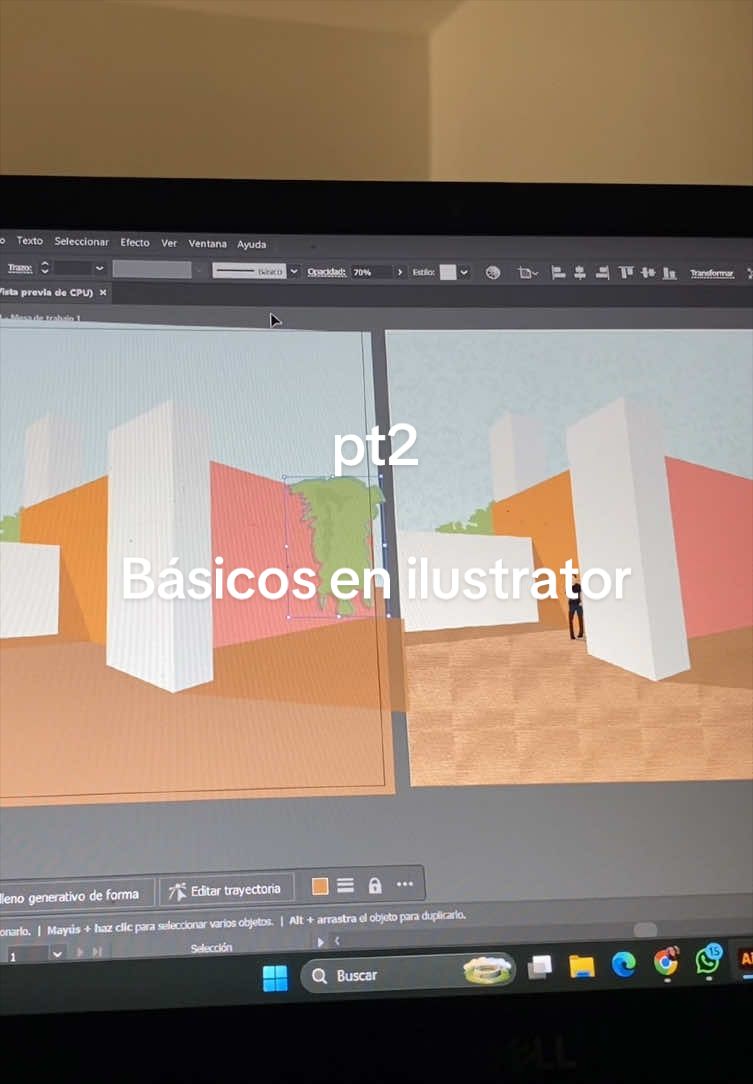Click the stroke weight value field
The width and height of the screenshot is (753, 1084).
(x=72, y=268)
